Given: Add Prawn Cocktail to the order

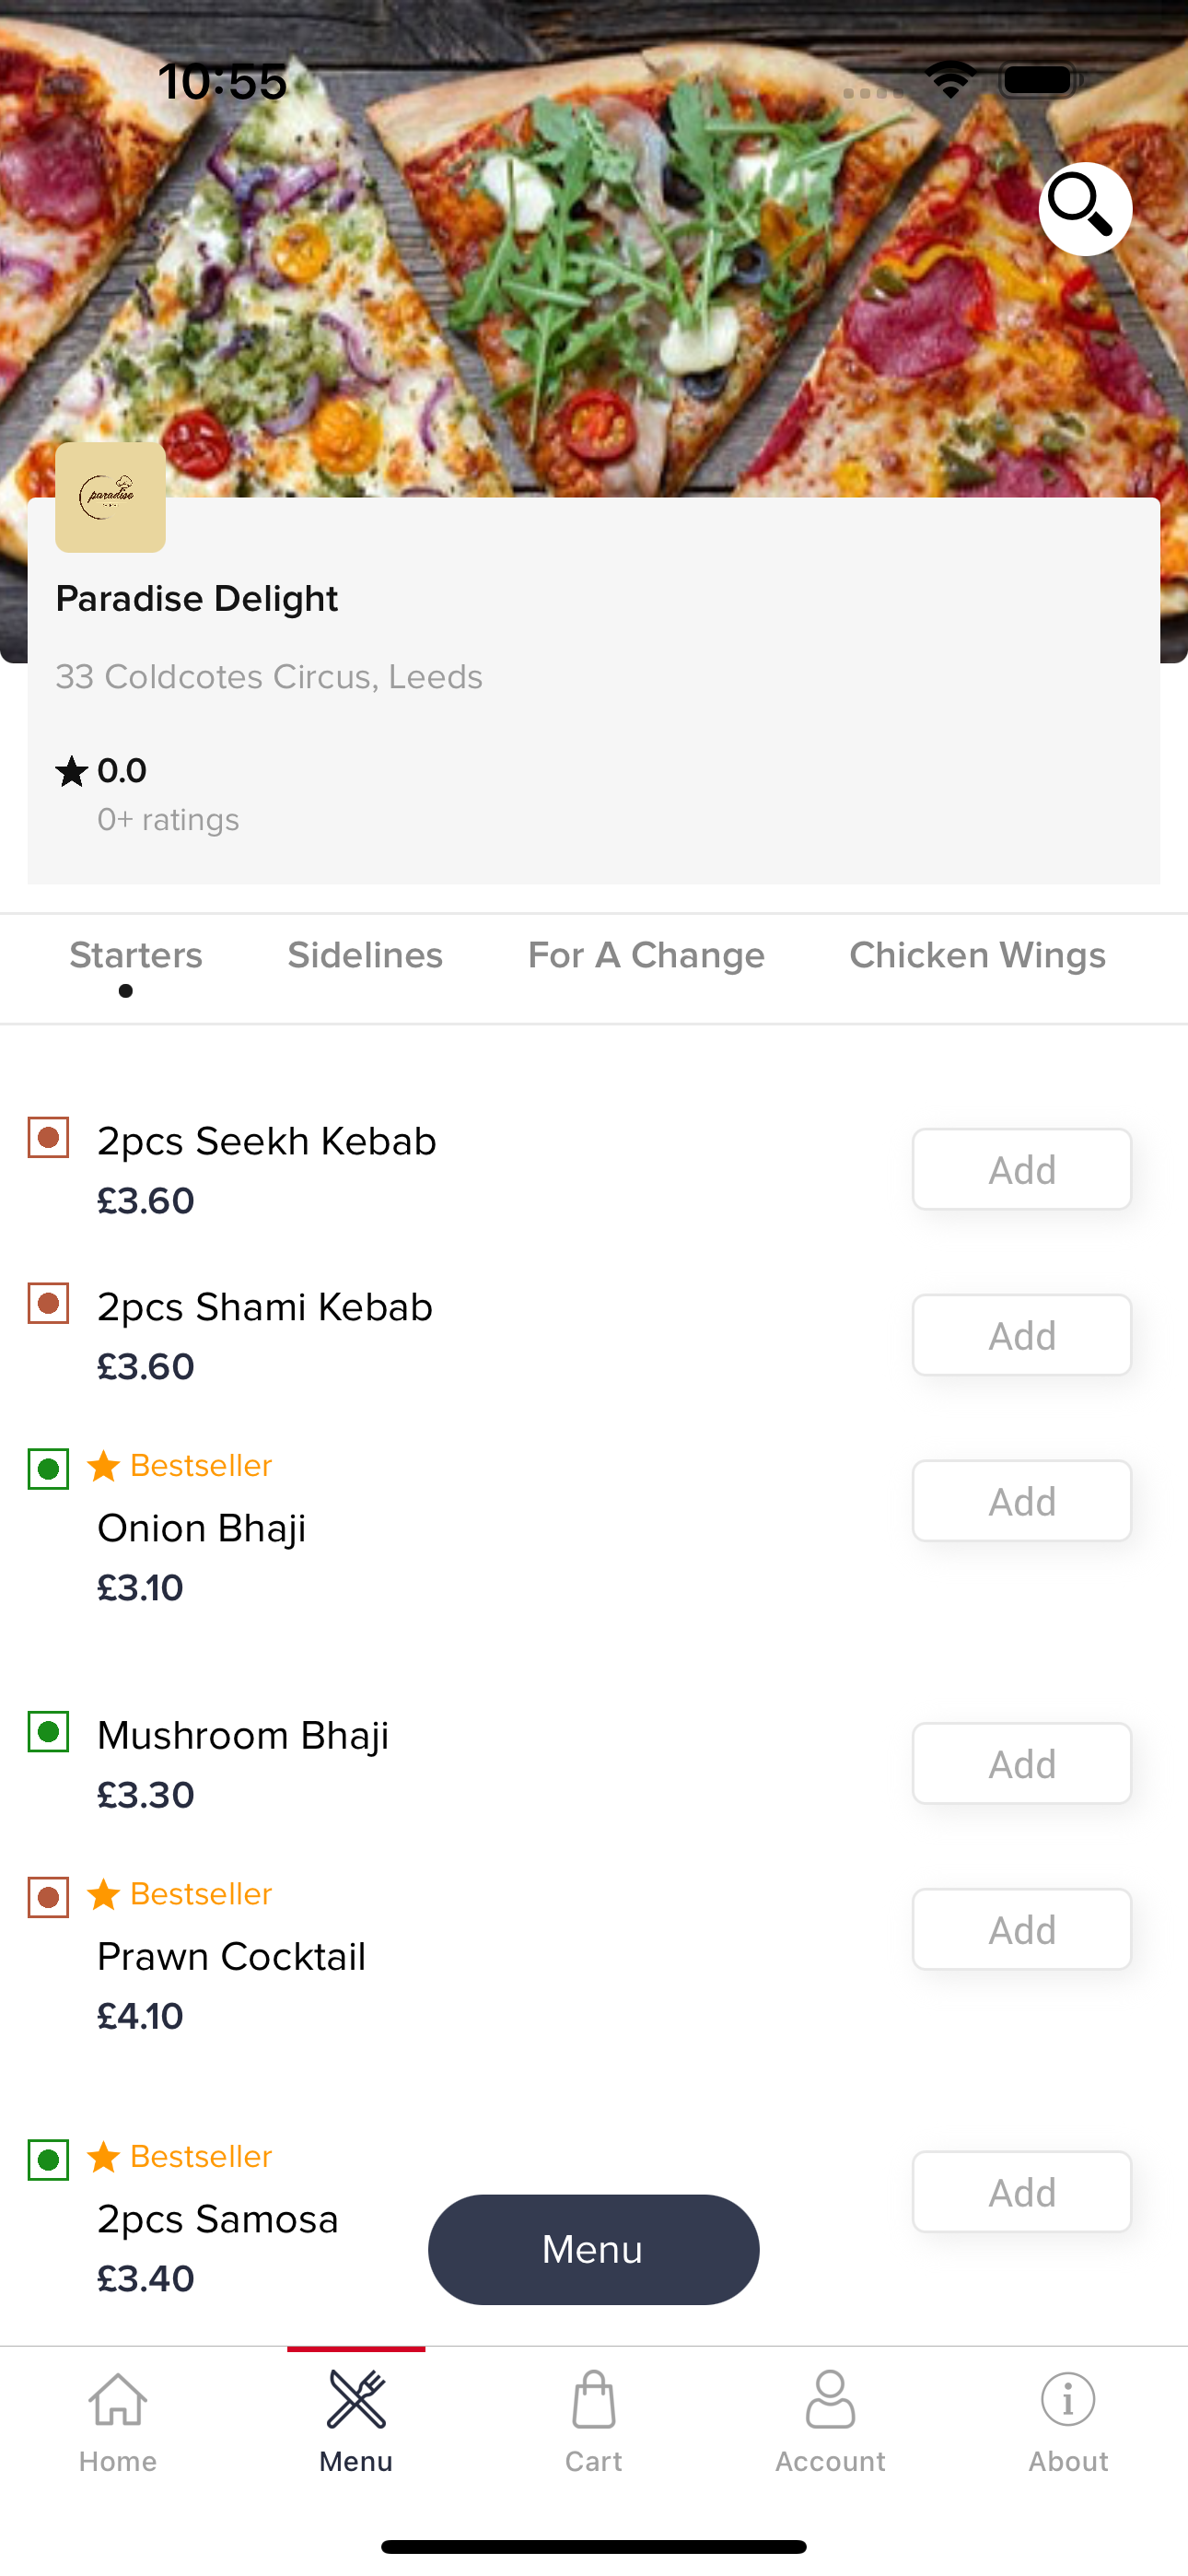Looking at the screenshot, I should [1022, 1929].
